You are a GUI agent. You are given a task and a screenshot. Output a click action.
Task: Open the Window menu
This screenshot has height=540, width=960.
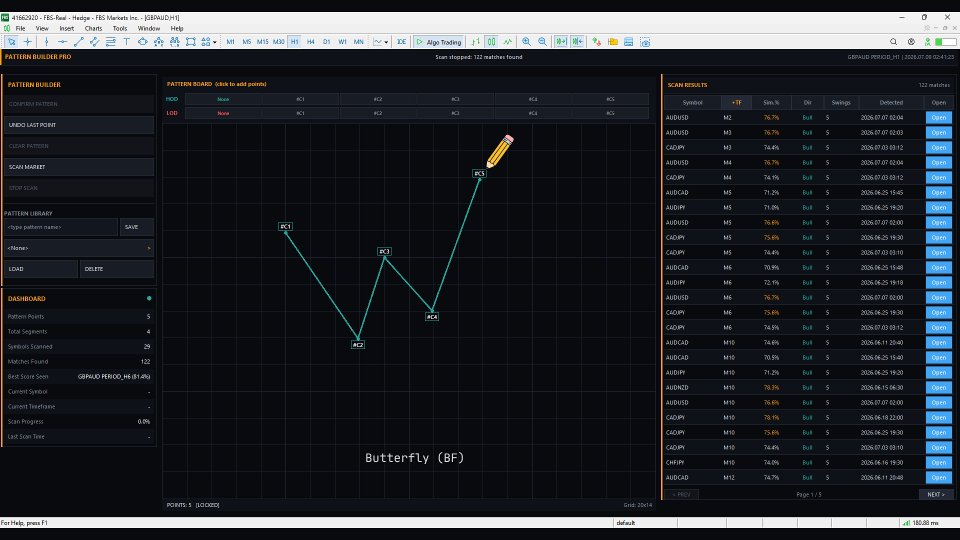148,28
